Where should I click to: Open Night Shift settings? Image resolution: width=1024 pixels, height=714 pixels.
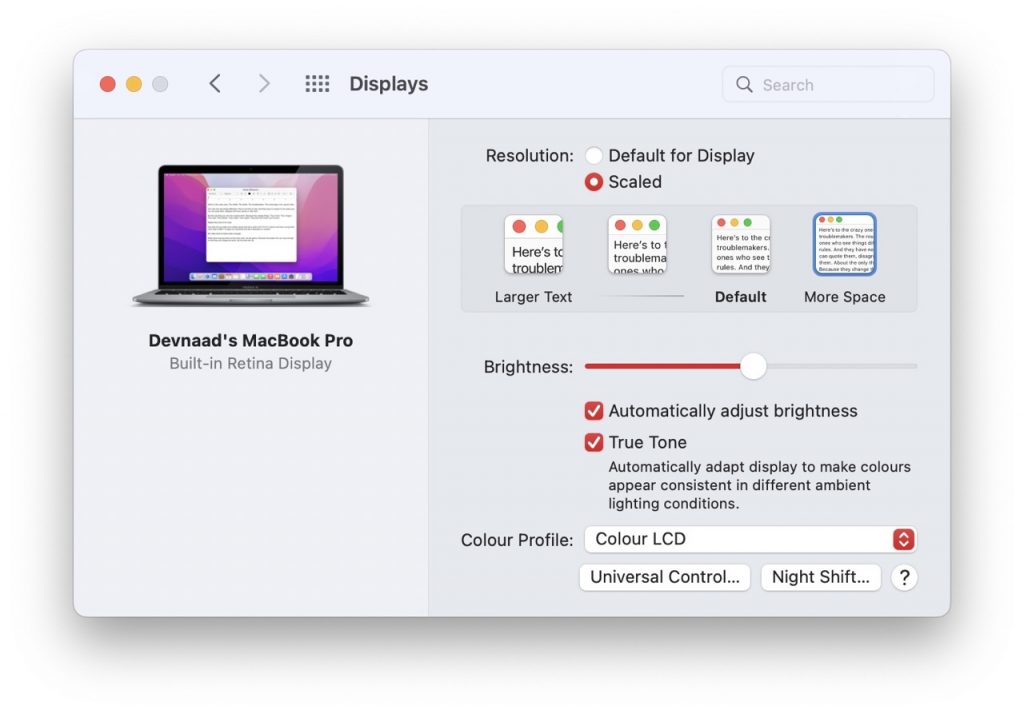pos(820,577)
